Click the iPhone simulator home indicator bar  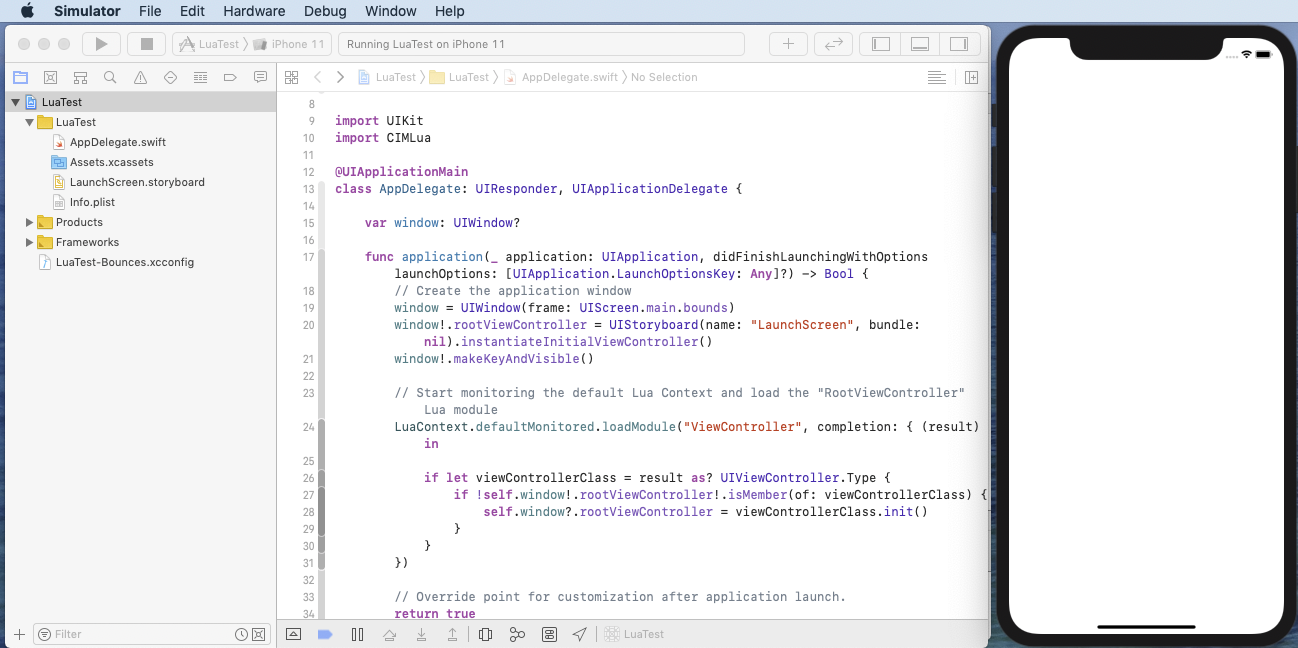(1145, 627)
